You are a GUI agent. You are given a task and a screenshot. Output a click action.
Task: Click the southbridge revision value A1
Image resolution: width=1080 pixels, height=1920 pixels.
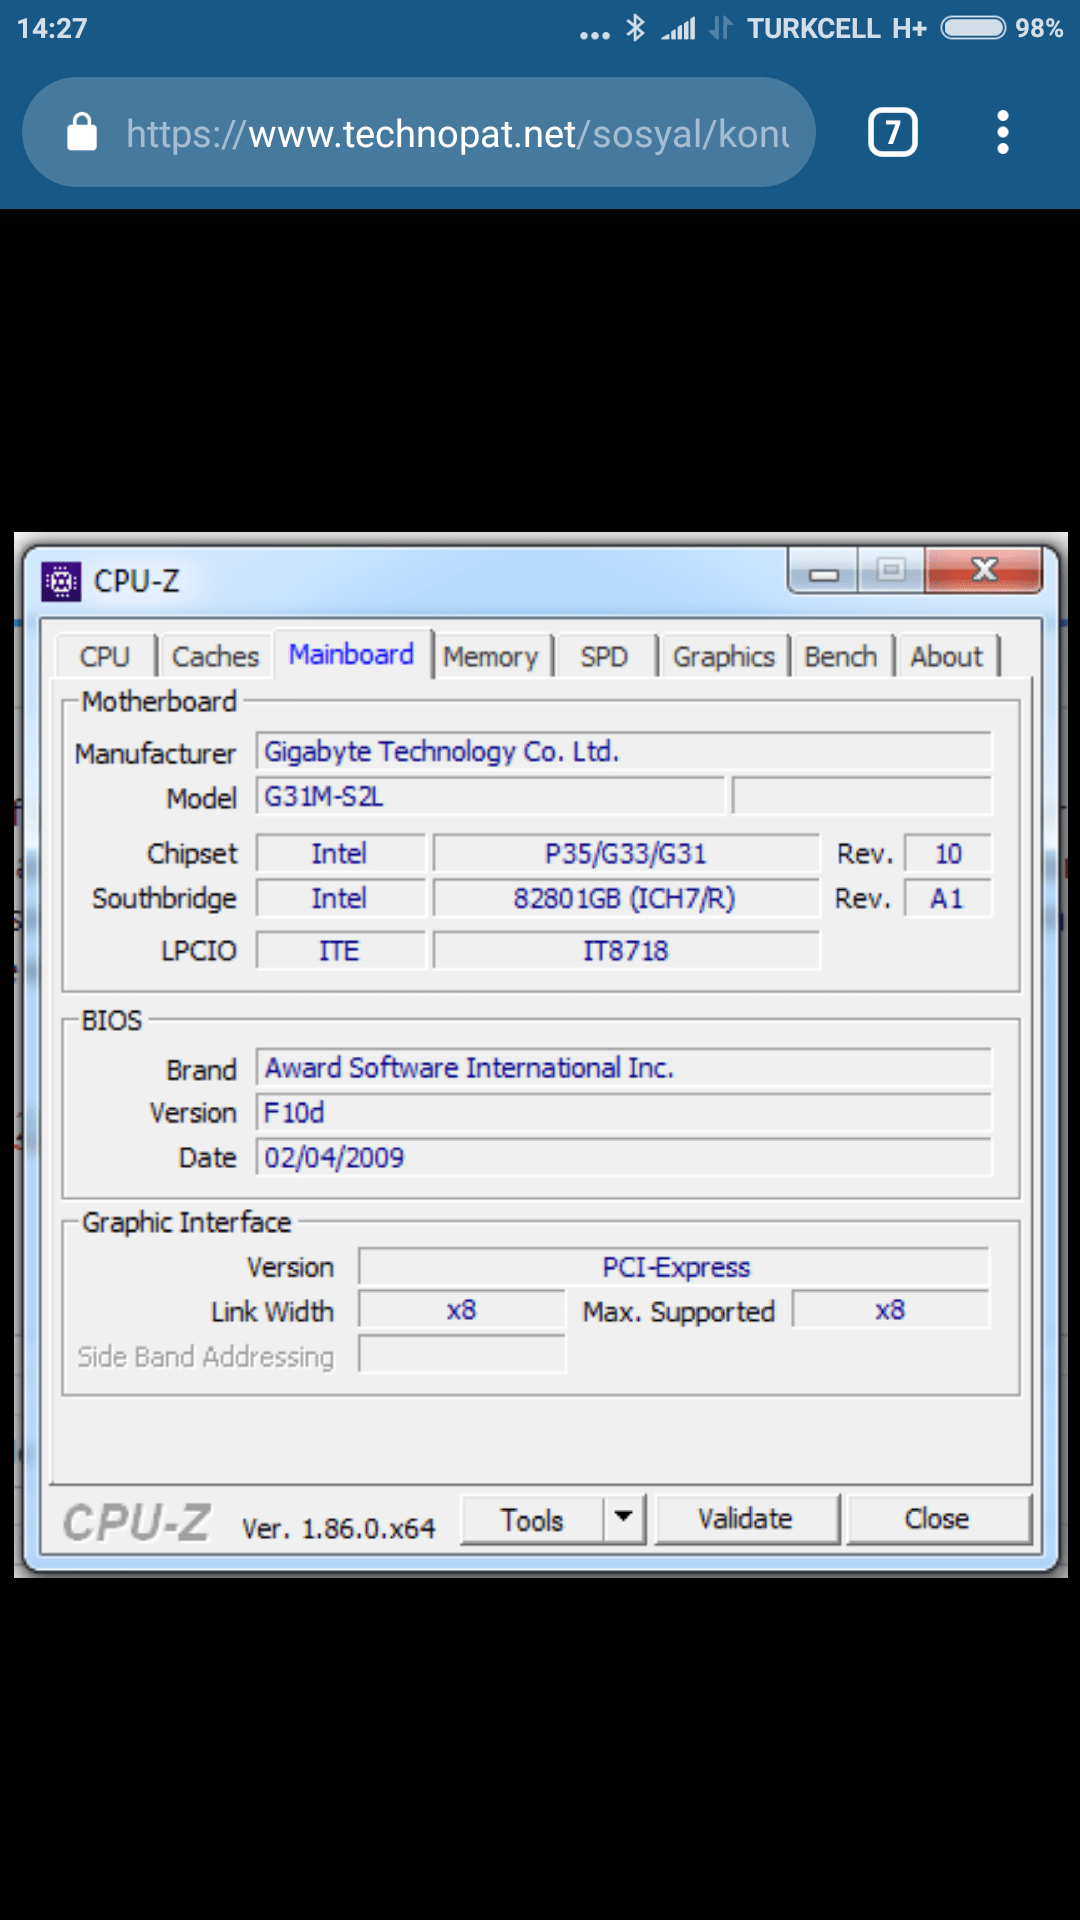click(x=948, y=899)
